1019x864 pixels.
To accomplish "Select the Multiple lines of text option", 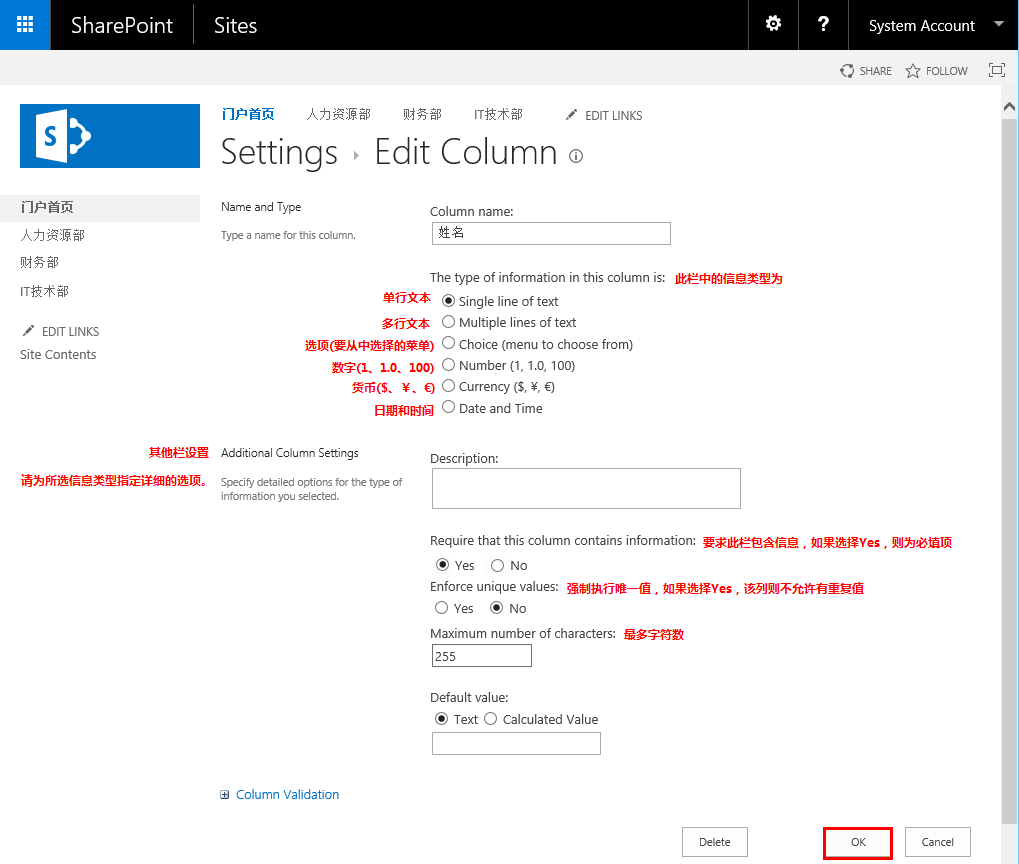I will click(447, 322).
